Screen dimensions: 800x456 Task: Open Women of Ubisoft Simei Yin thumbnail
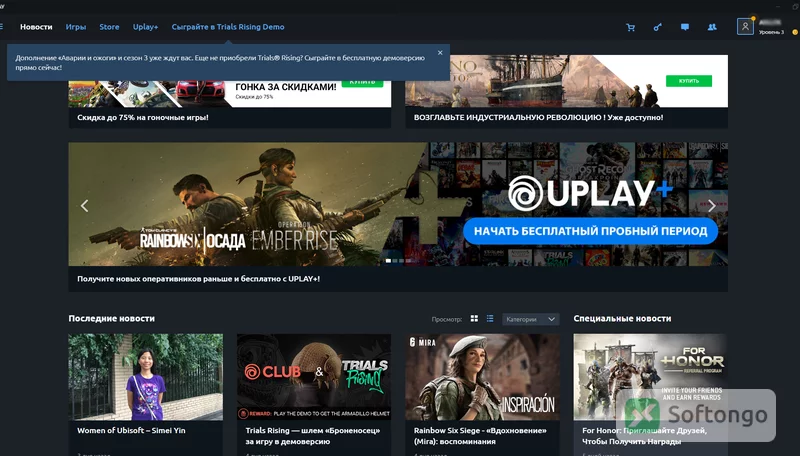click(145, 377)
